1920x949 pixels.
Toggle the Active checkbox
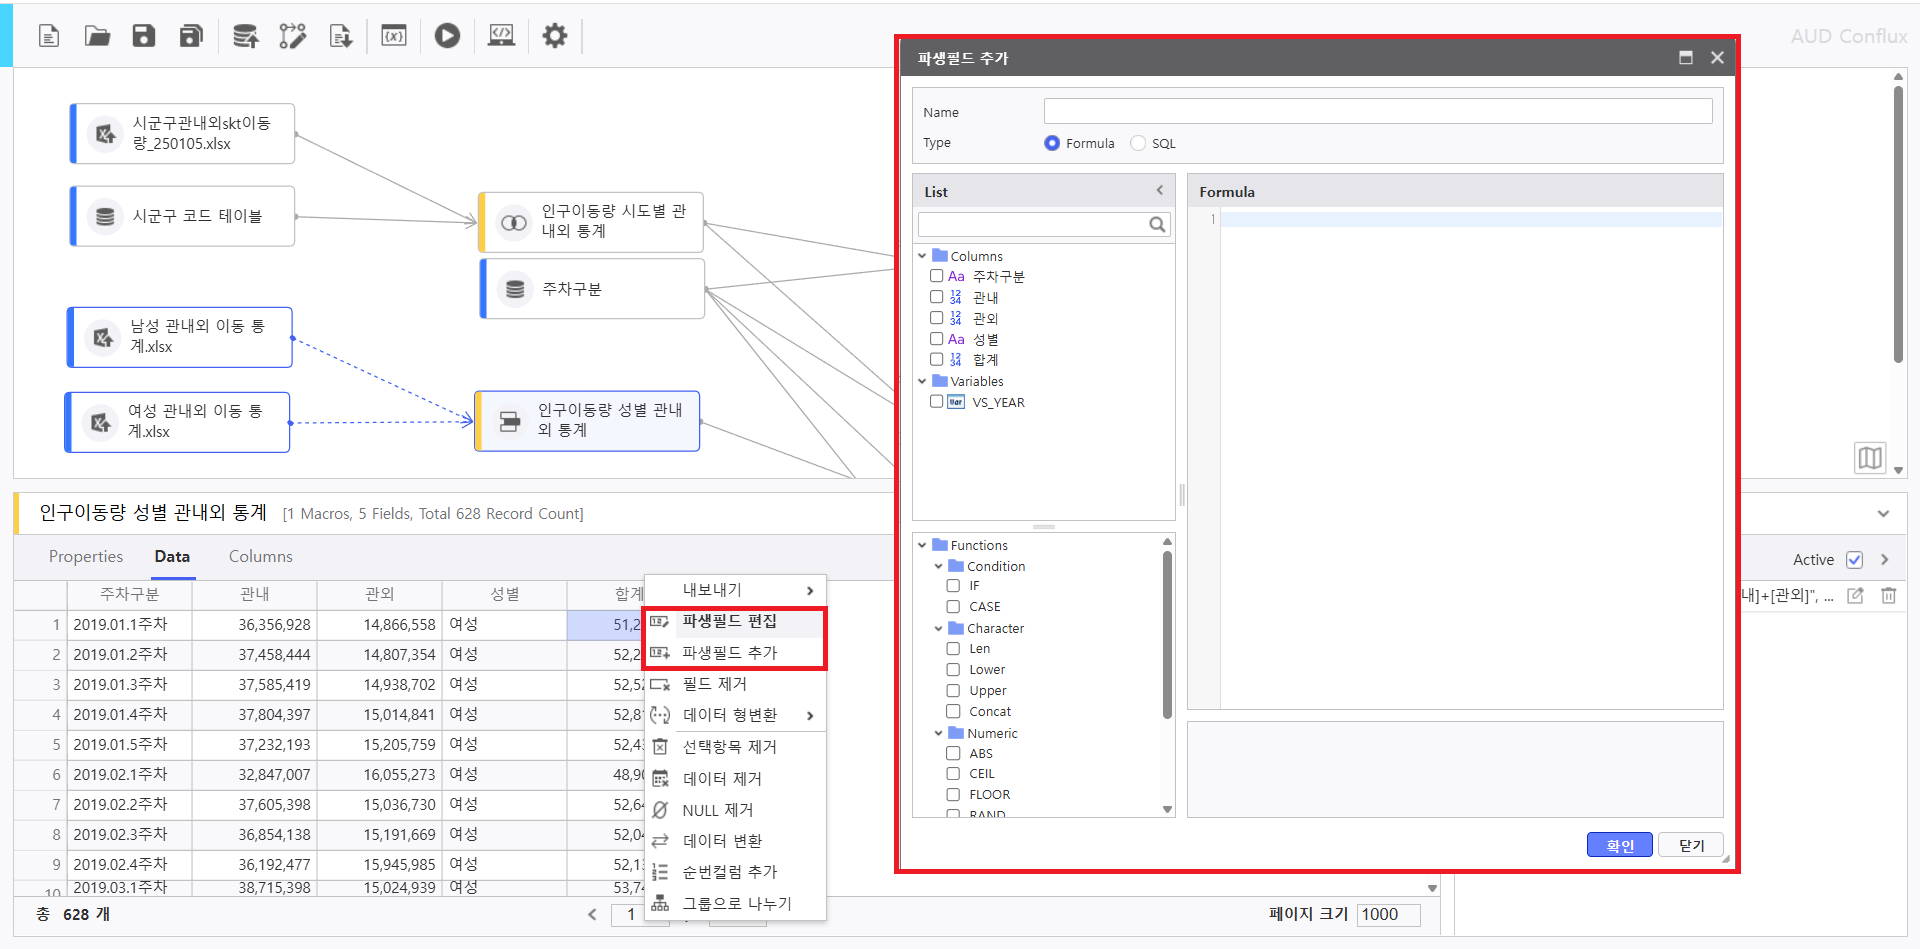pos(1854,560)
